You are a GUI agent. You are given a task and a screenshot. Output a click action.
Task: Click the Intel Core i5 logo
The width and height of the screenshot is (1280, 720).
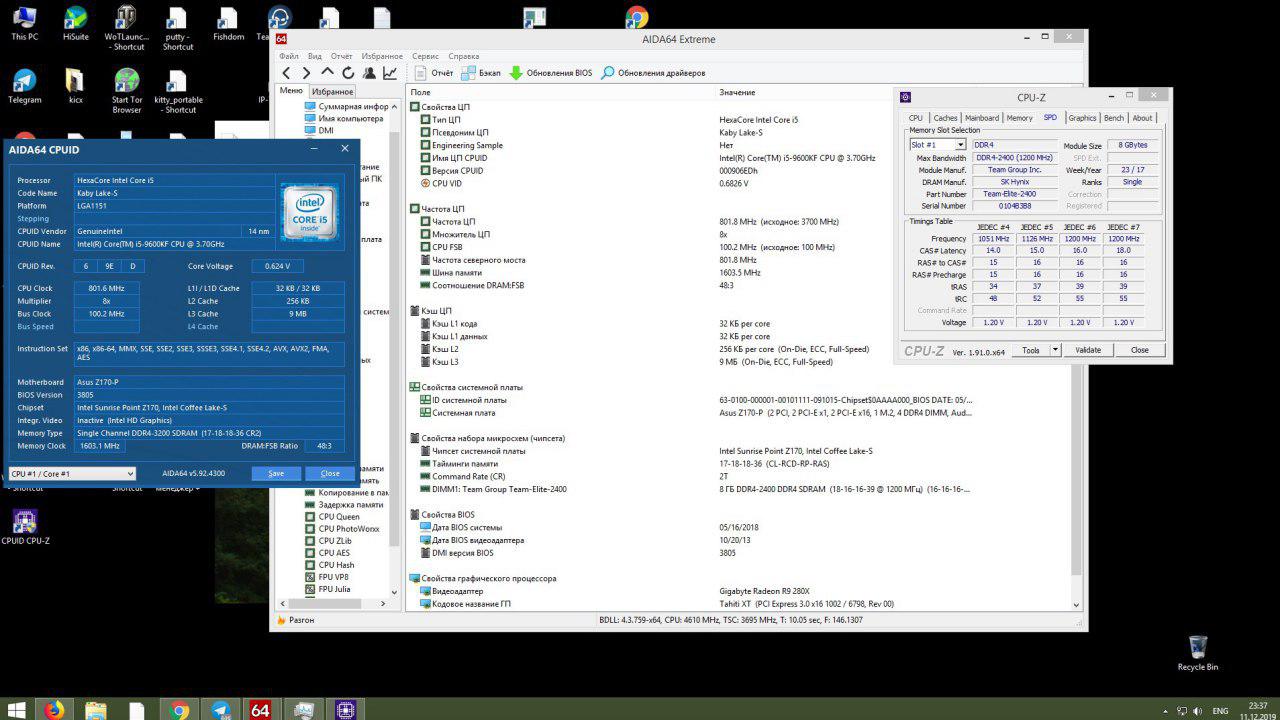[310, 211]
